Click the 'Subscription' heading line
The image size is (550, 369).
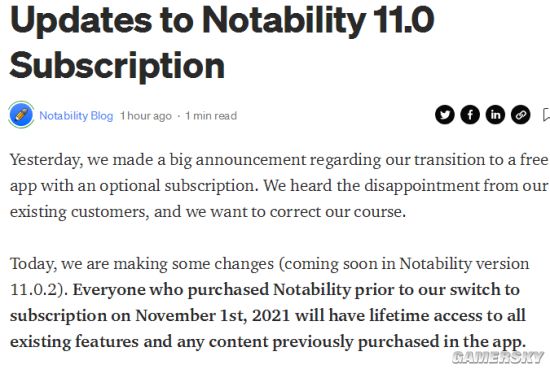(x=117, y=66)
